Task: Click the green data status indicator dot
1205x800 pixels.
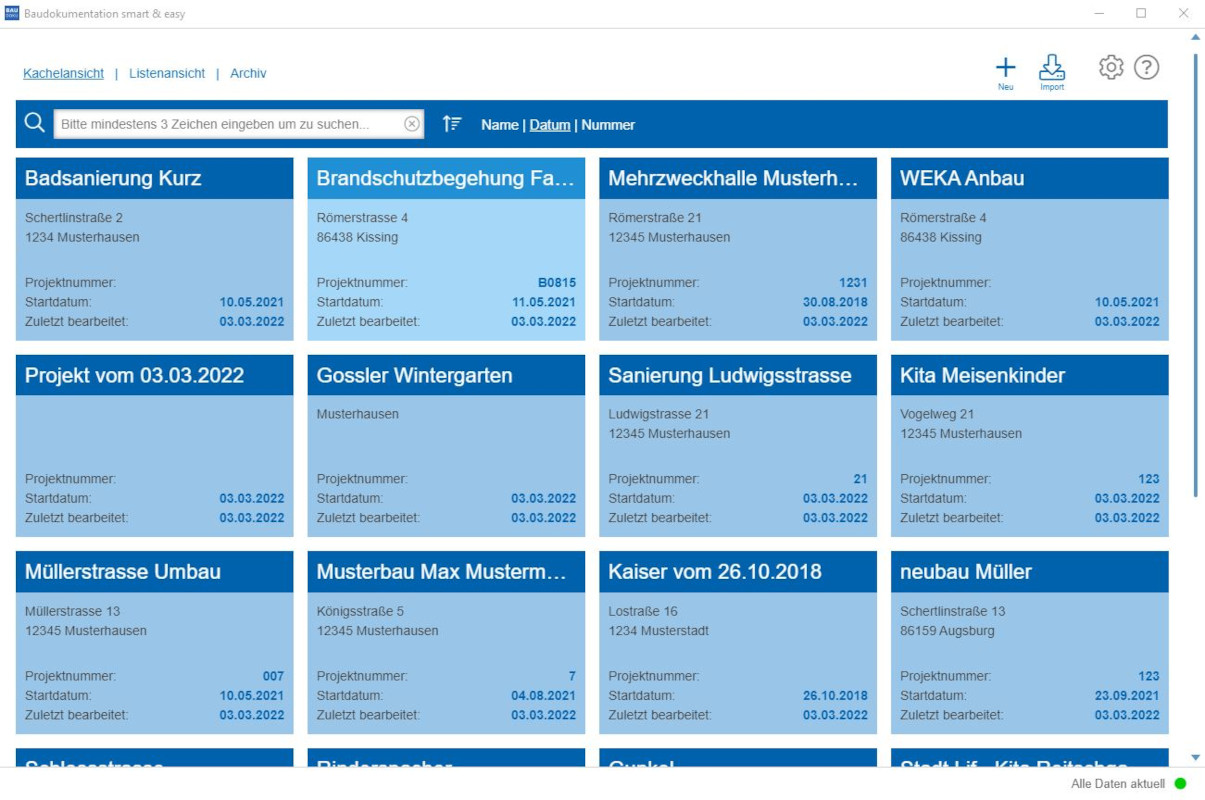Action: [1180, 784]
